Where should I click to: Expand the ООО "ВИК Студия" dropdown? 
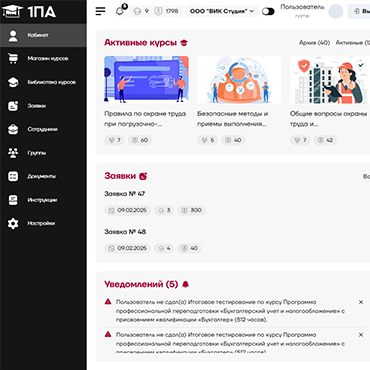(x=222, y=11)
